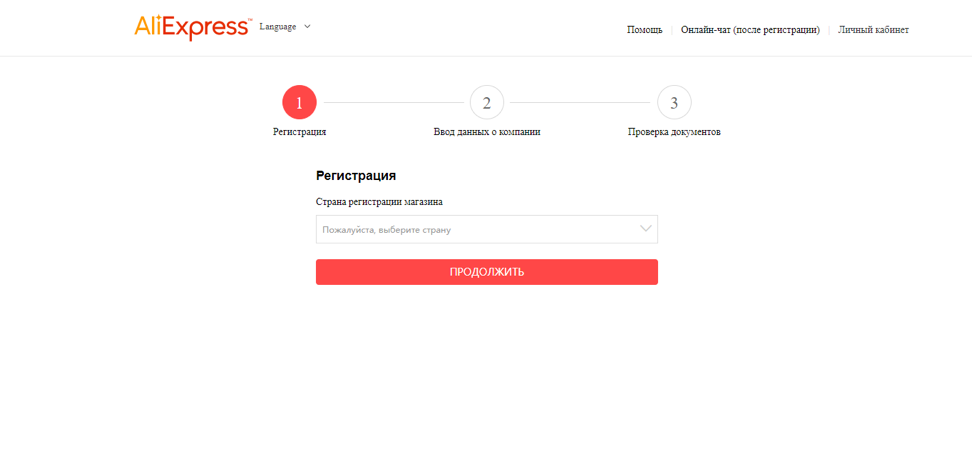Expand the country list using its arrow

pos(646,229)
